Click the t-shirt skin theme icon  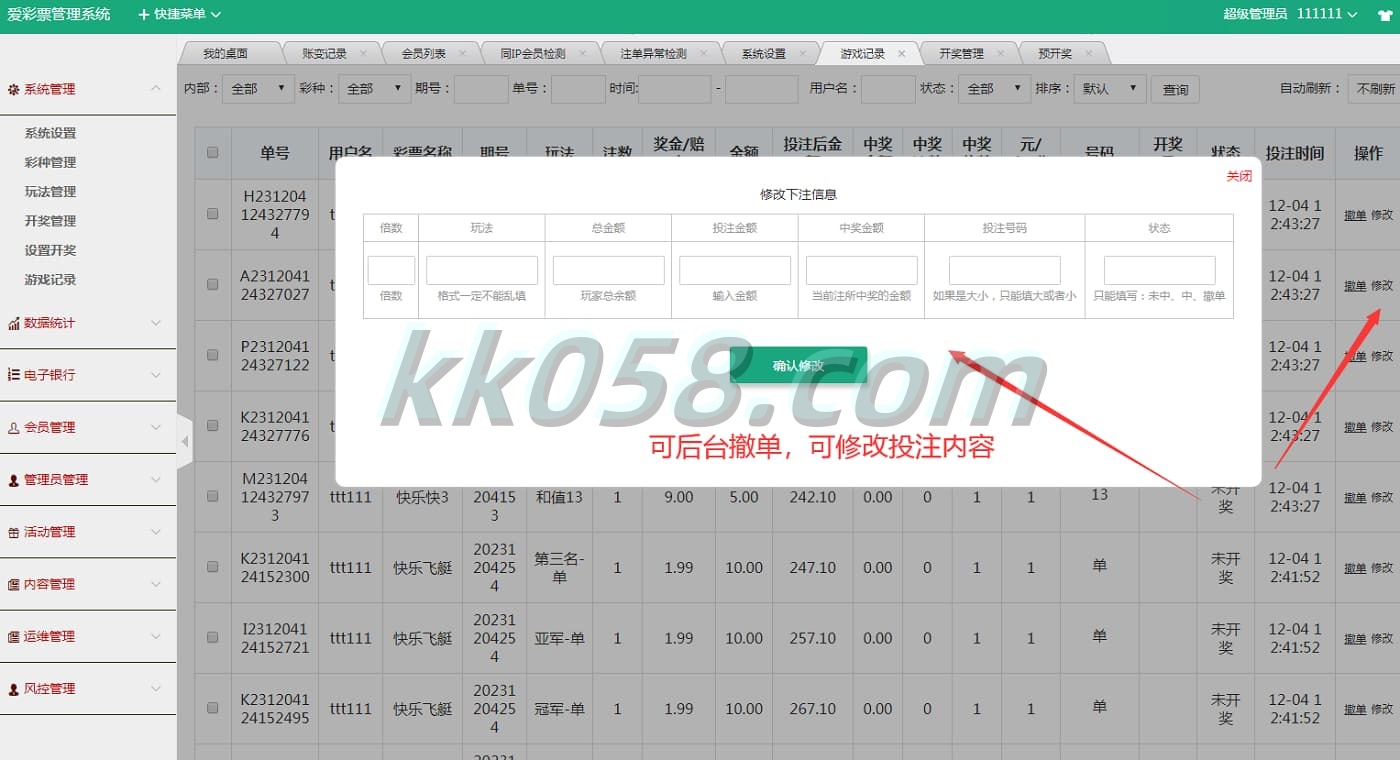click(1383, 14)
